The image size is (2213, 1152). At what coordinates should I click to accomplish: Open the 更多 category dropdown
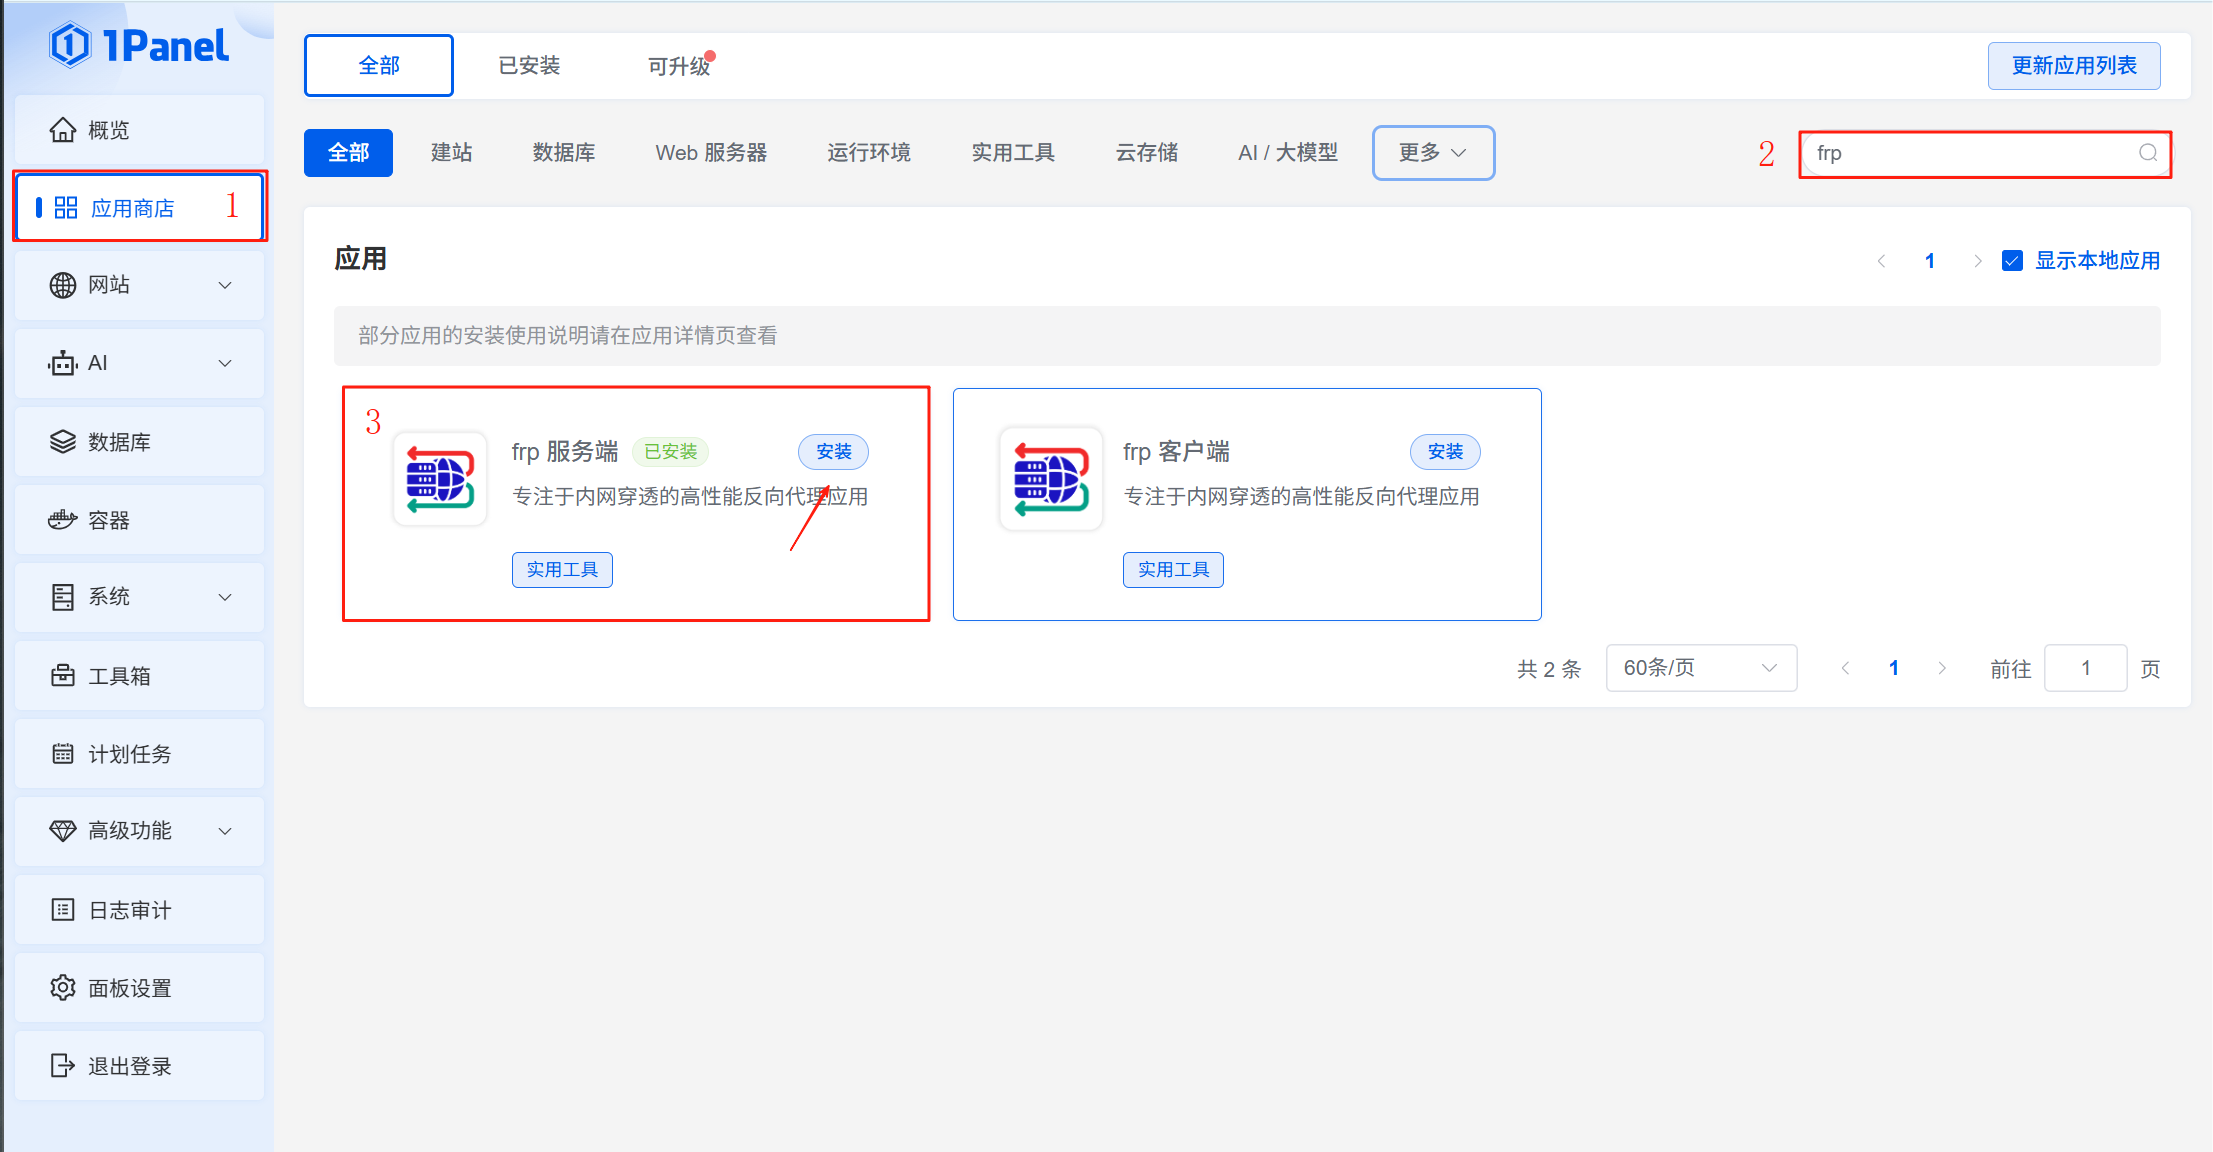tap(1433, 153)
